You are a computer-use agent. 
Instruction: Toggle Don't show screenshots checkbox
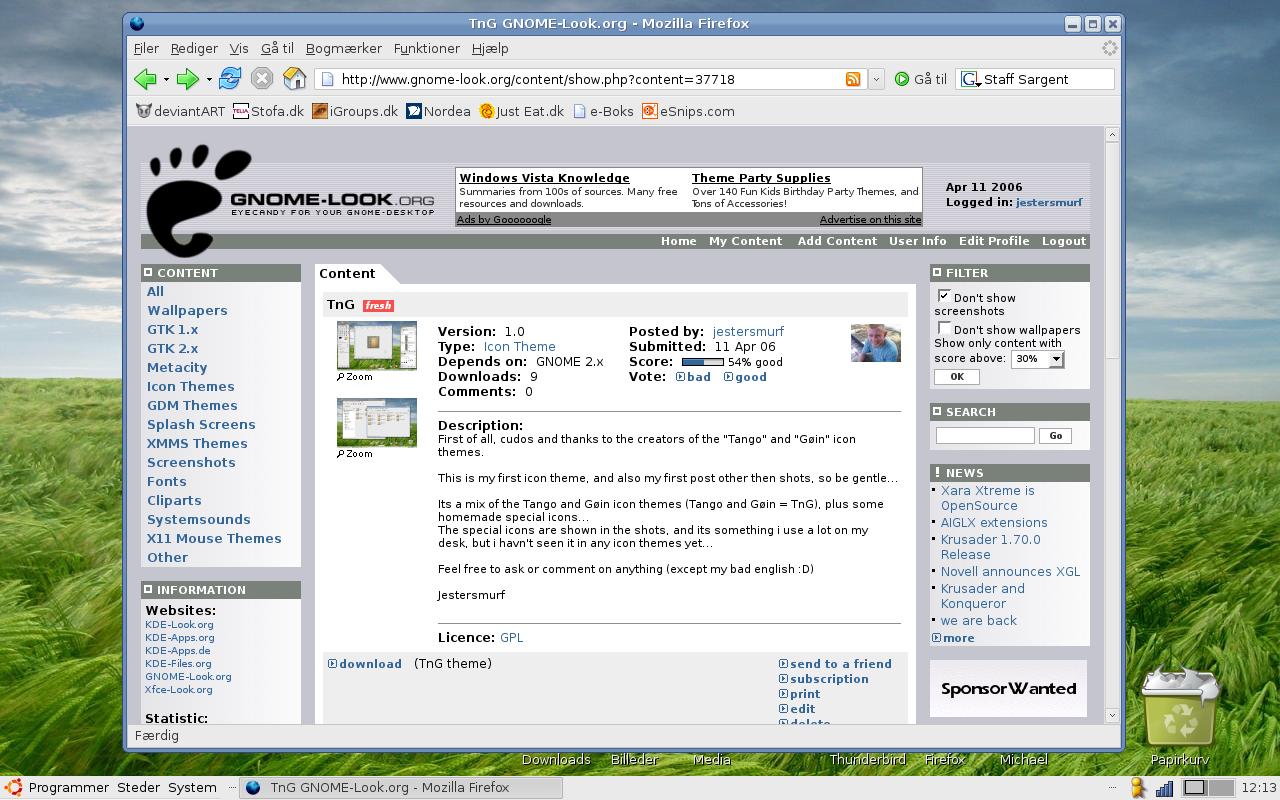944,296
